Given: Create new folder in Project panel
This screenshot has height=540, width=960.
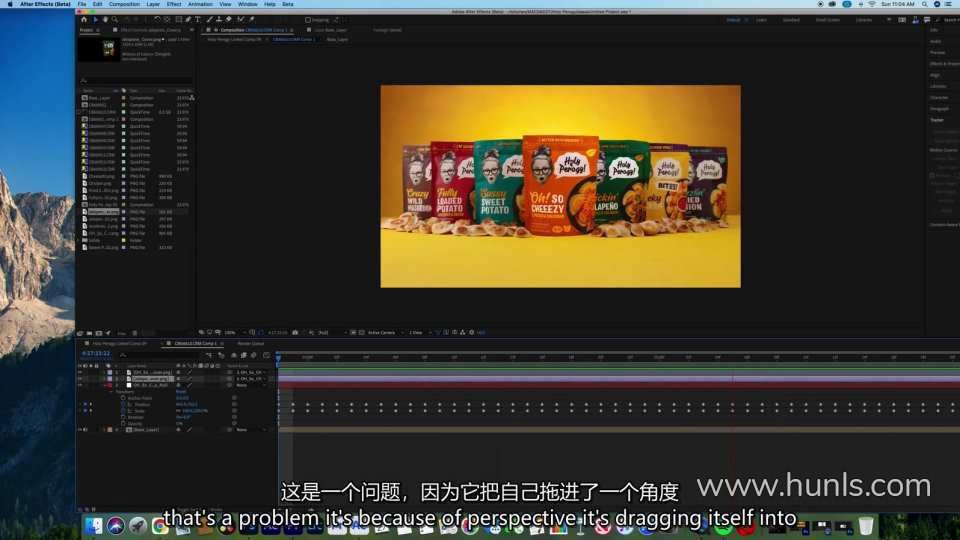Looking at the screenshot, I should point(89,333).
